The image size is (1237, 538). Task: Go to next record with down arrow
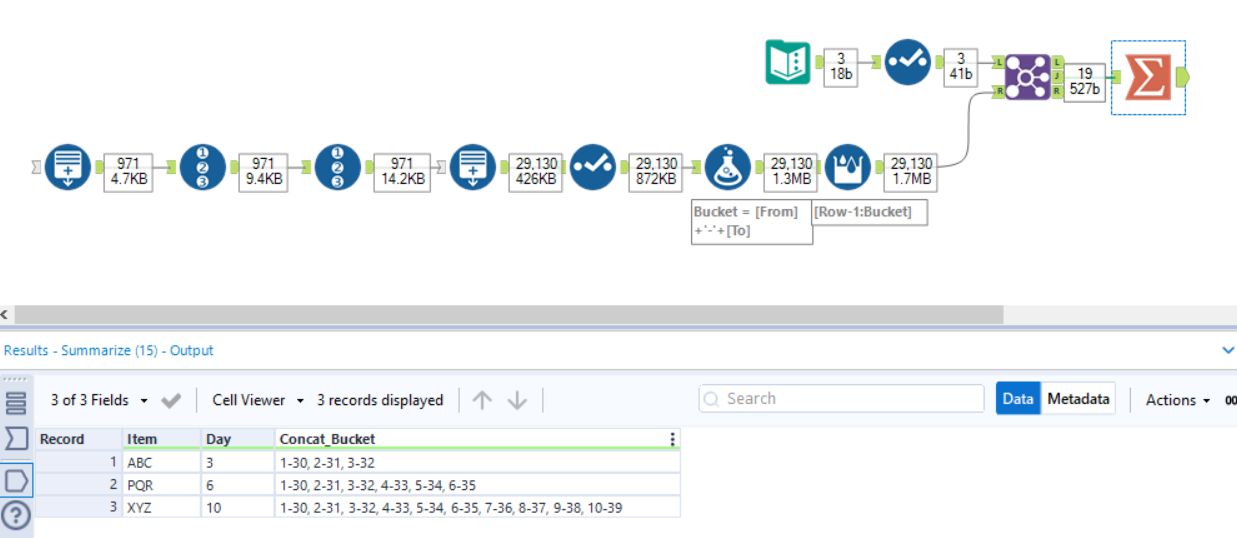tap(517, 400)
